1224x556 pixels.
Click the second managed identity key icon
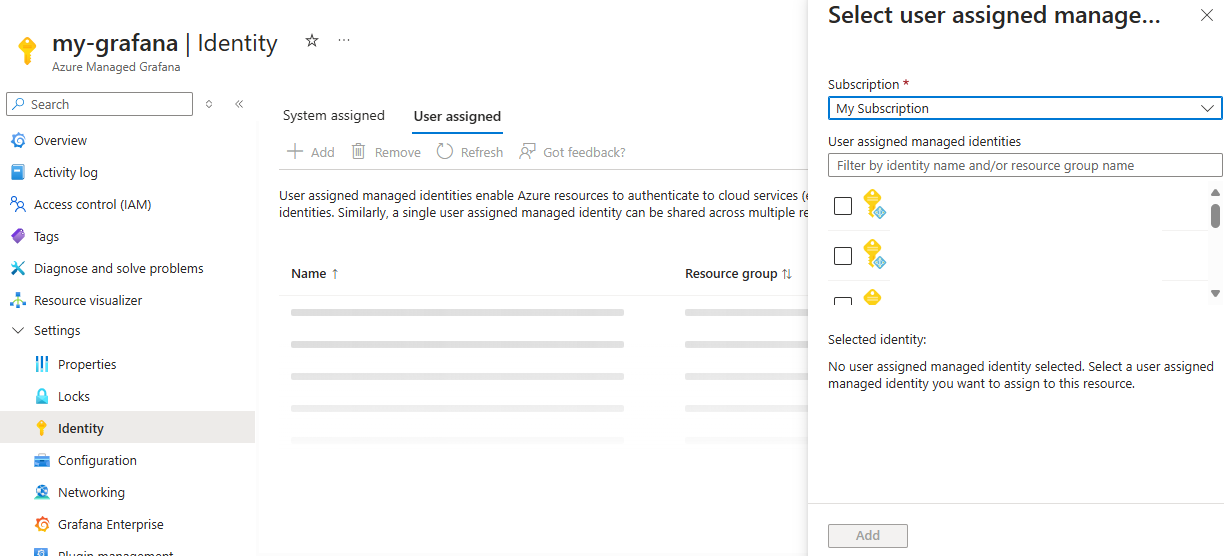(x=875, y=254)
